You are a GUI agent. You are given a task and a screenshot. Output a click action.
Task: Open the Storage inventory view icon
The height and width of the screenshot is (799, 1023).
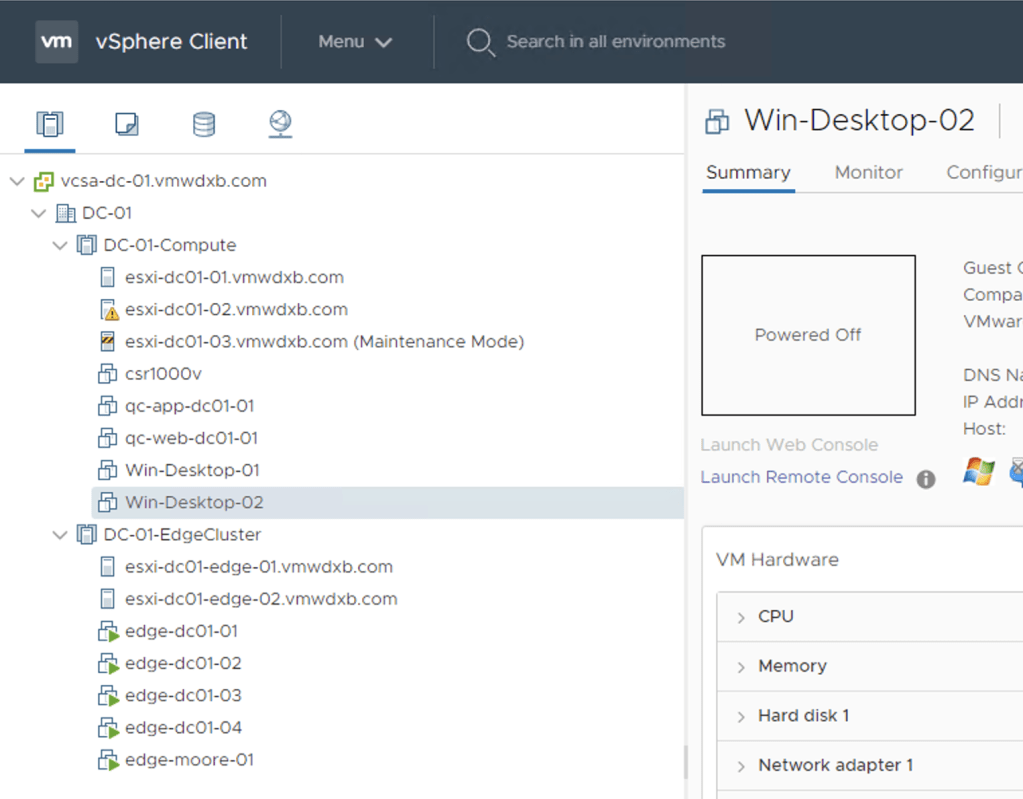(x=203, y=124)
